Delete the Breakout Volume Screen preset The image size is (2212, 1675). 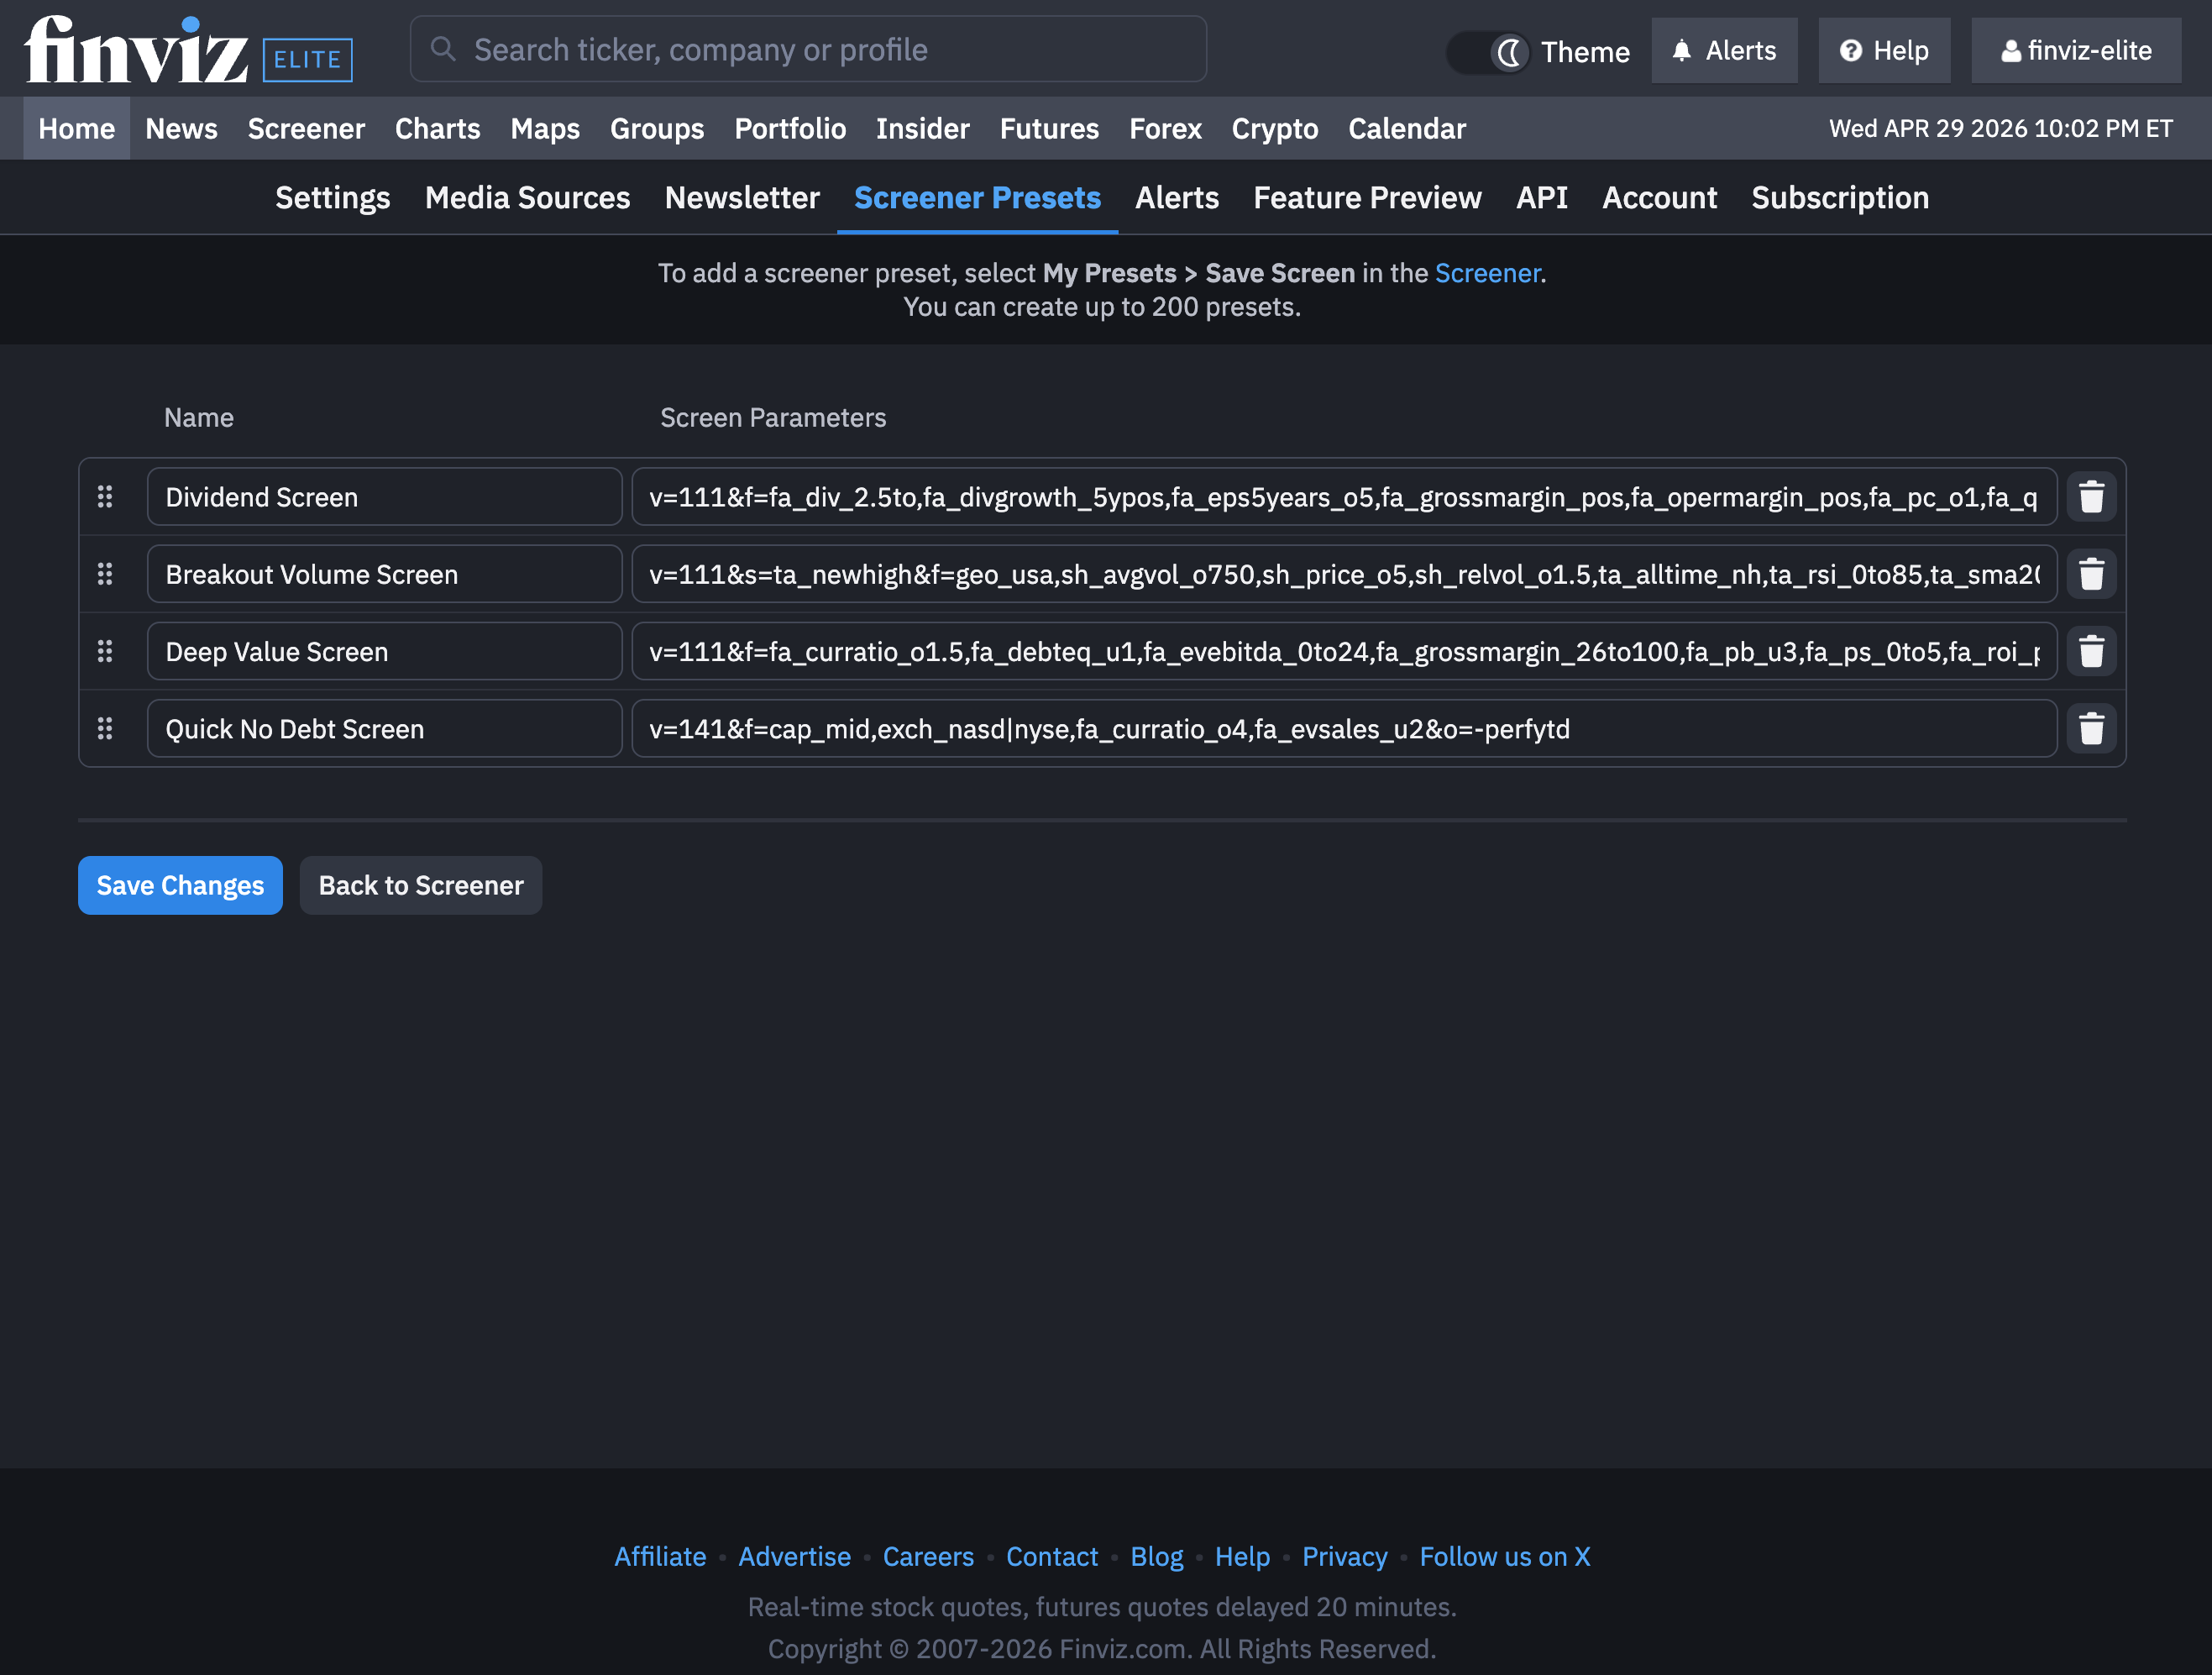(x=2091, y=574)
